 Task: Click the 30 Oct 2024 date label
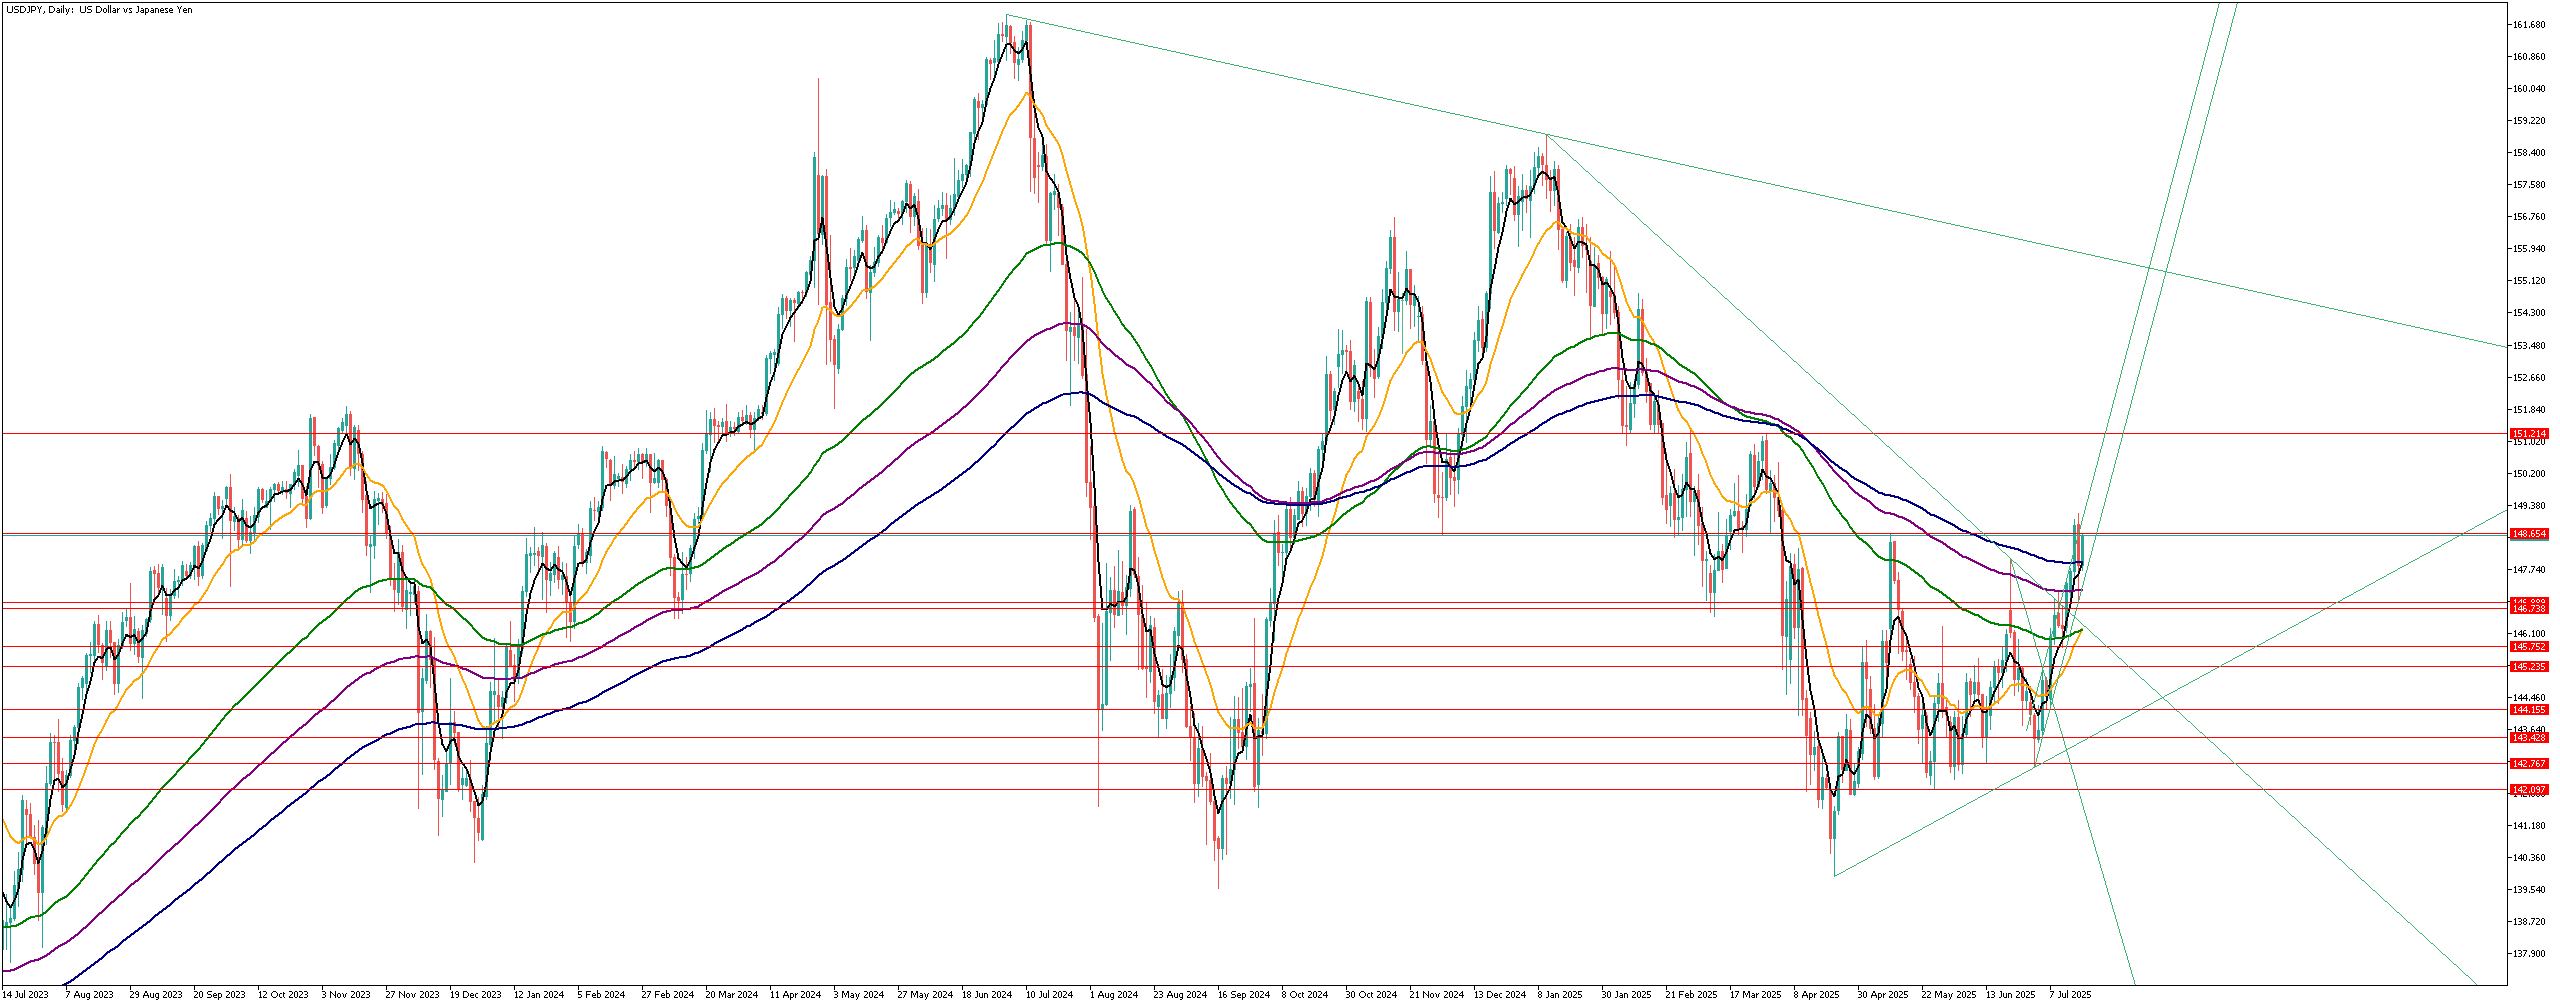click(x=1370, y=995)
